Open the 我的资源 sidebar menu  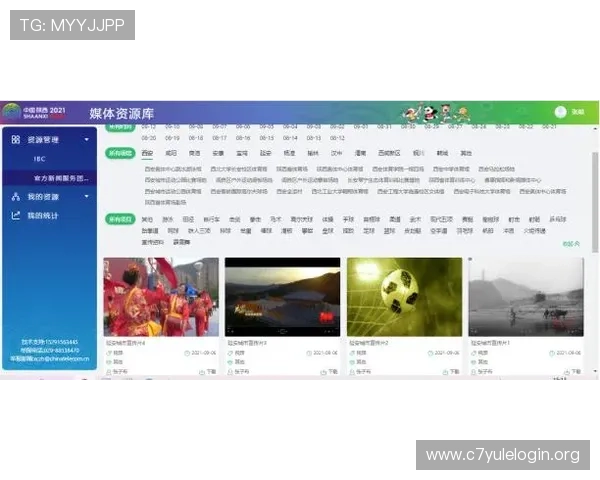coord(43,197)
